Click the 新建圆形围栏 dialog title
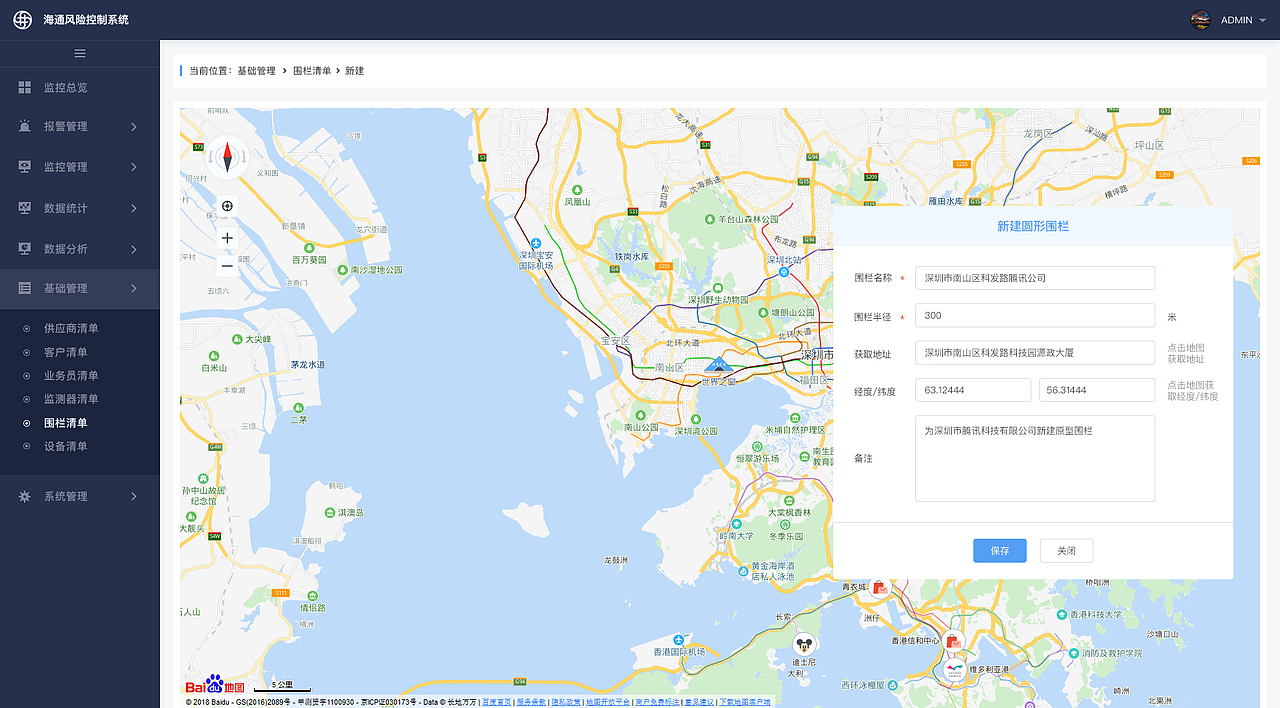Screen dimensions: 1280x708 tap(1033, 227)
